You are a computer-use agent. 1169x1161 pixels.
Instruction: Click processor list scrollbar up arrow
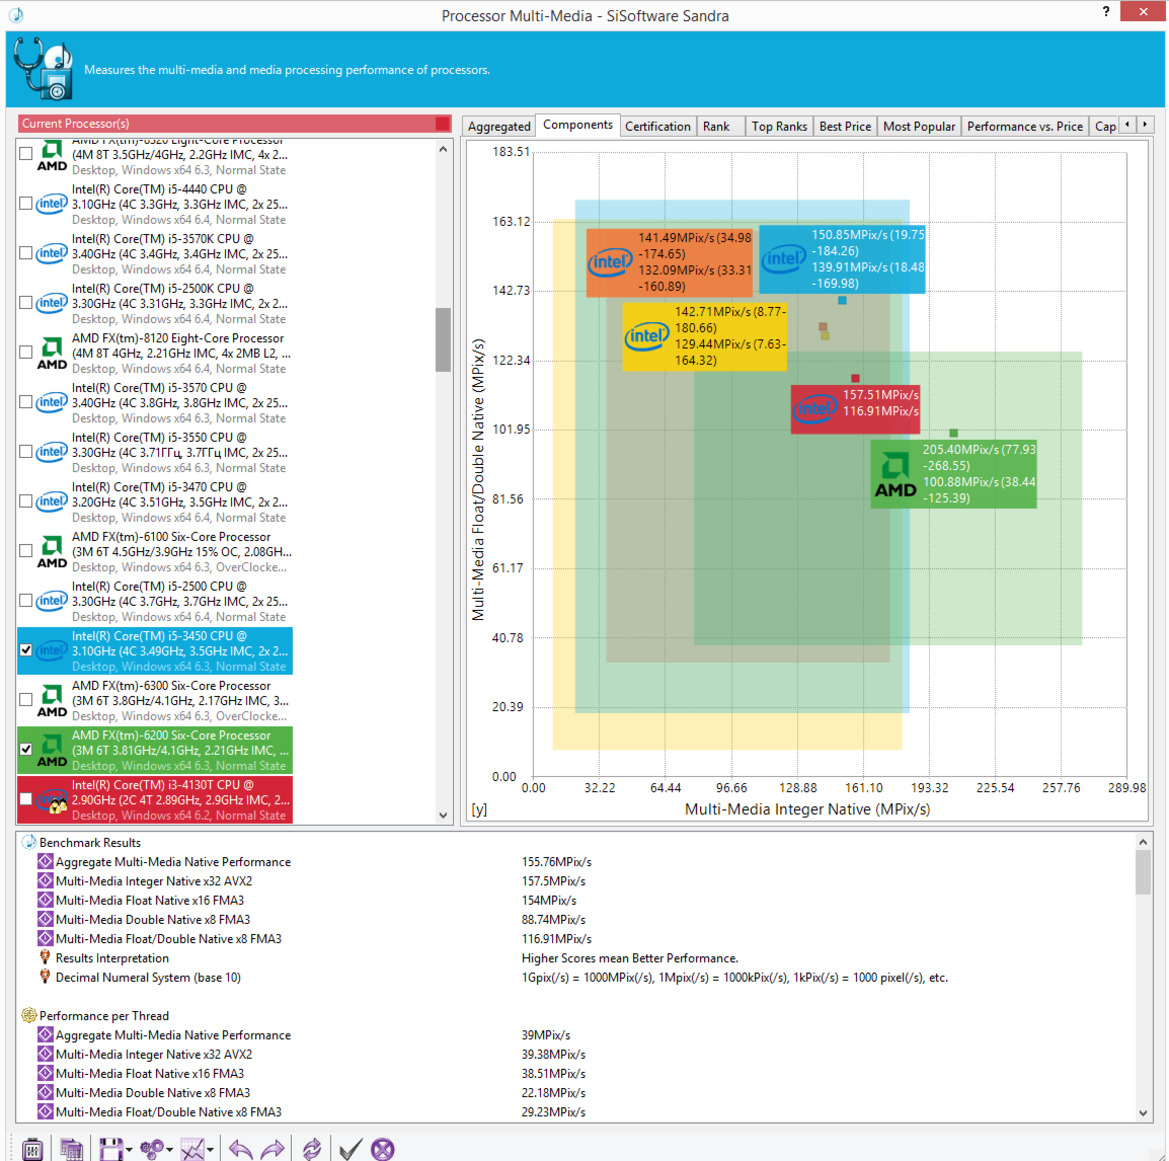444,149
